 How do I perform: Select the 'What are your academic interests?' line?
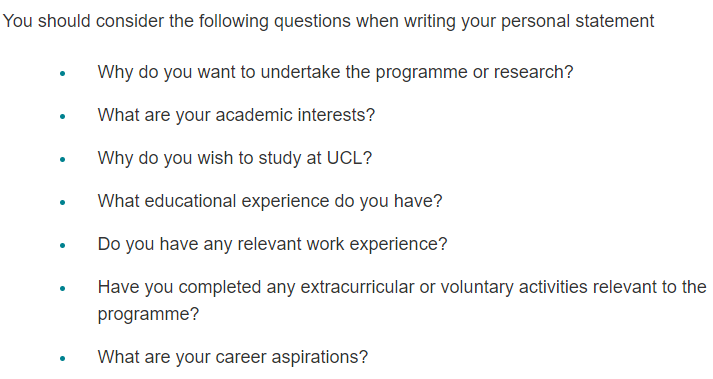pyautogui.click(x=236, y=115)
